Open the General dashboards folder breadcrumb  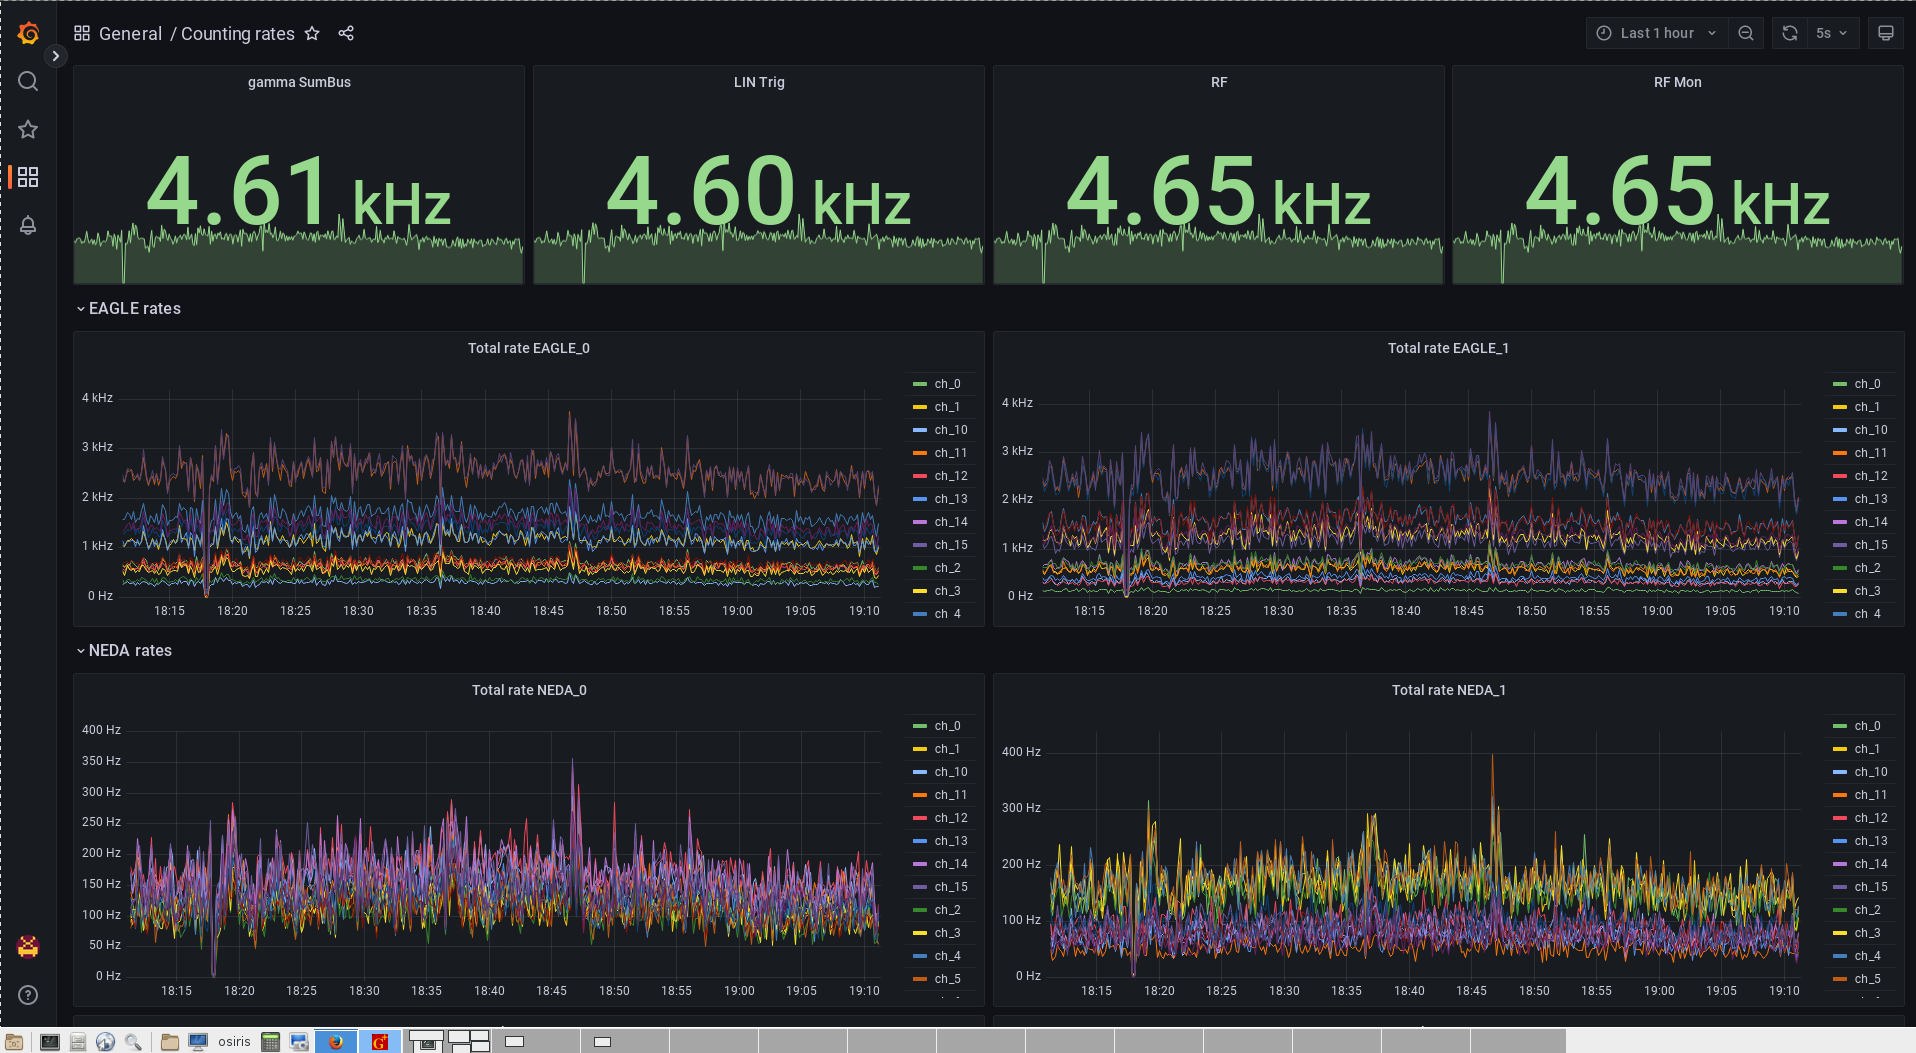pos(131,33)
